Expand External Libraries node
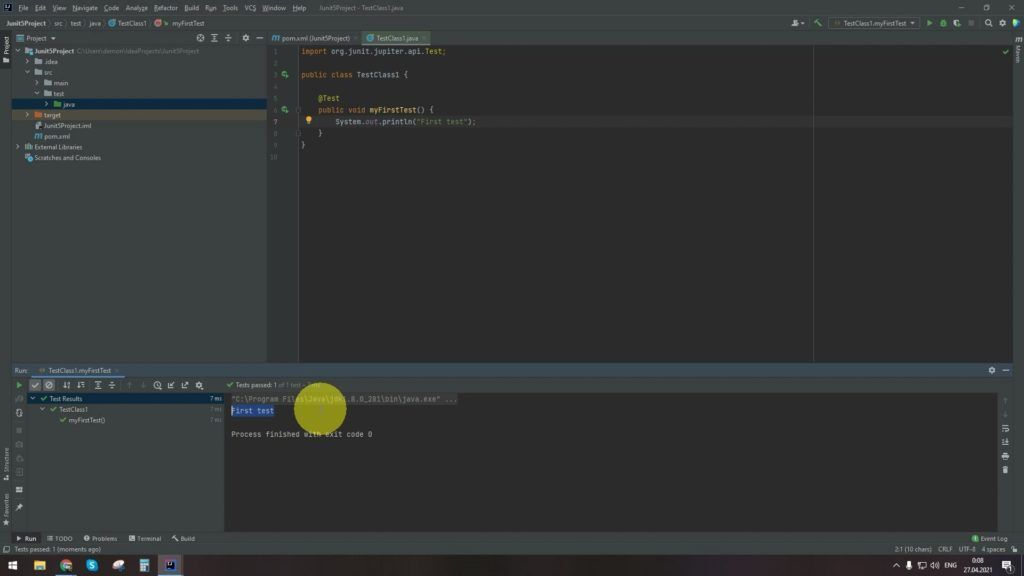 click(19, 147)
